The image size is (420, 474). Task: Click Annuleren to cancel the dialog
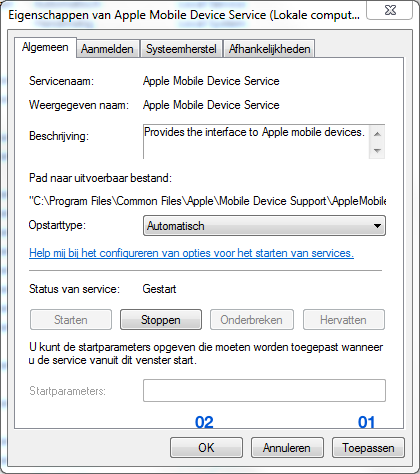[287, 448]
